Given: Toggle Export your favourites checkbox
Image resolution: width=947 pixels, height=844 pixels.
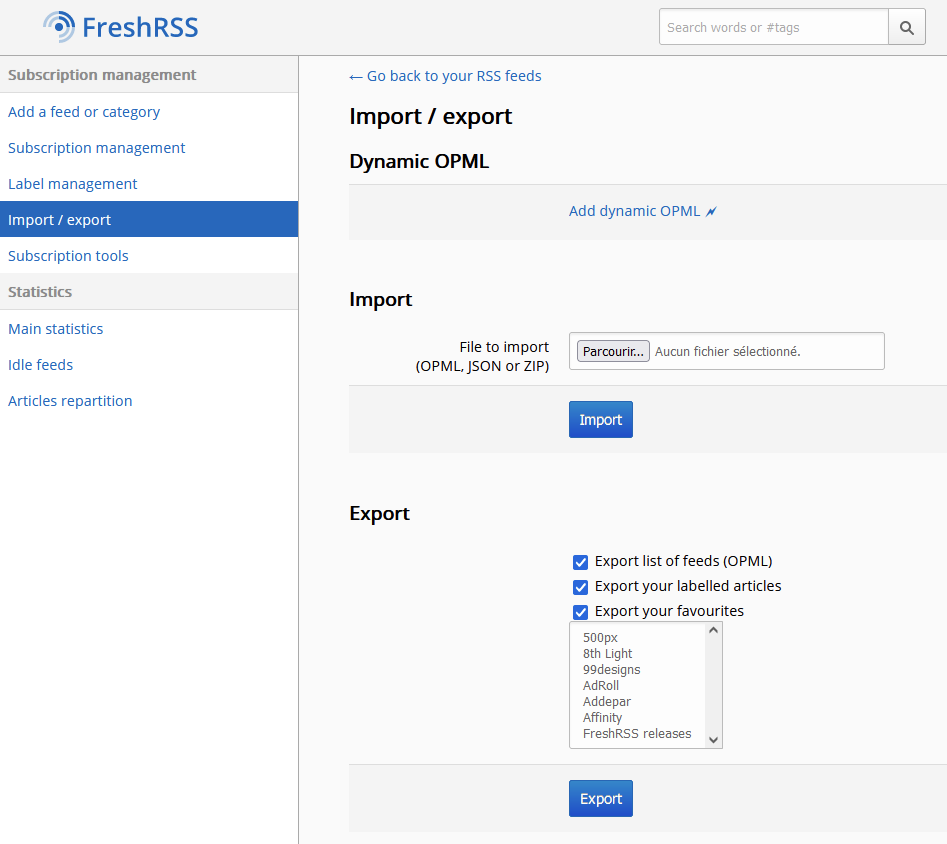Looking at the screenshot, I should pos(580,612).
